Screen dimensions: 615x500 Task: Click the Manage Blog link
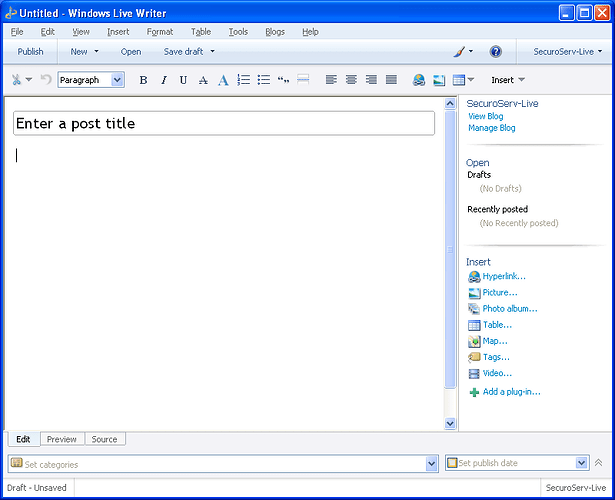pyautogui.click(x=492, y=128)
